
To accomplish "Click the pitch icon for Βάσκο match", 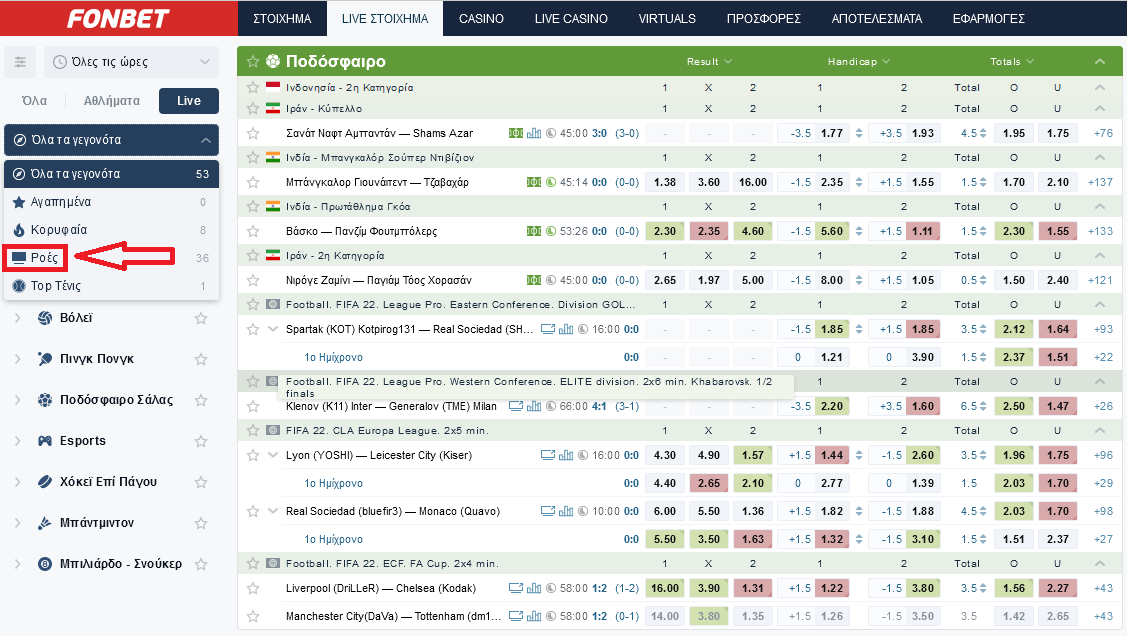I will [533, 231].
